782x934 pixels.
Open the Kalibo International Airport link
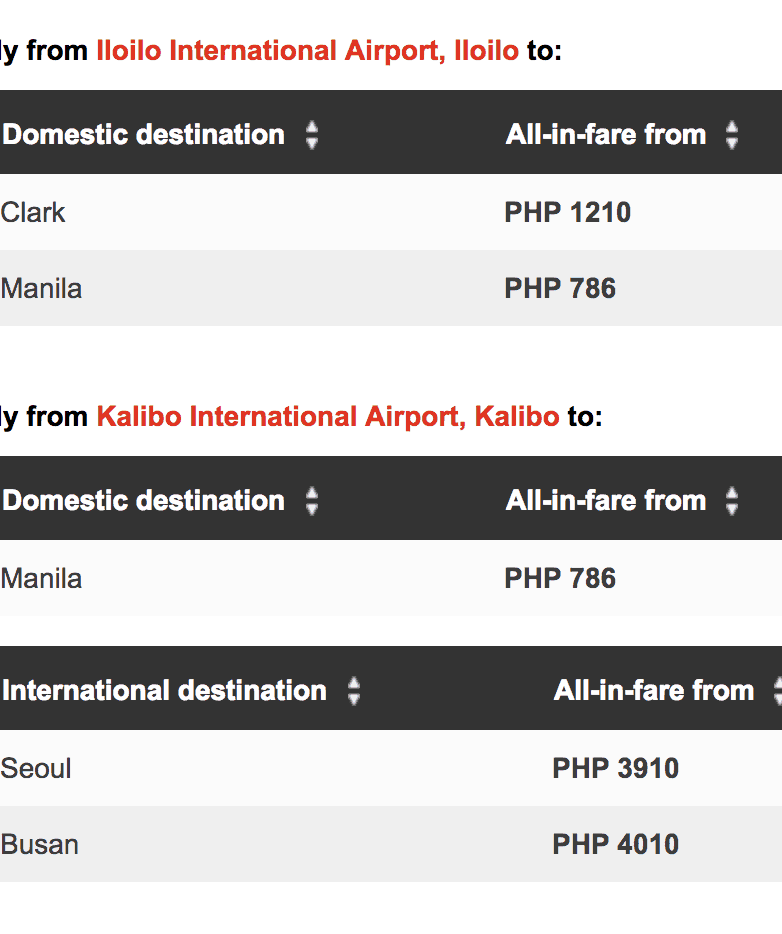click(x=327, y=416)
